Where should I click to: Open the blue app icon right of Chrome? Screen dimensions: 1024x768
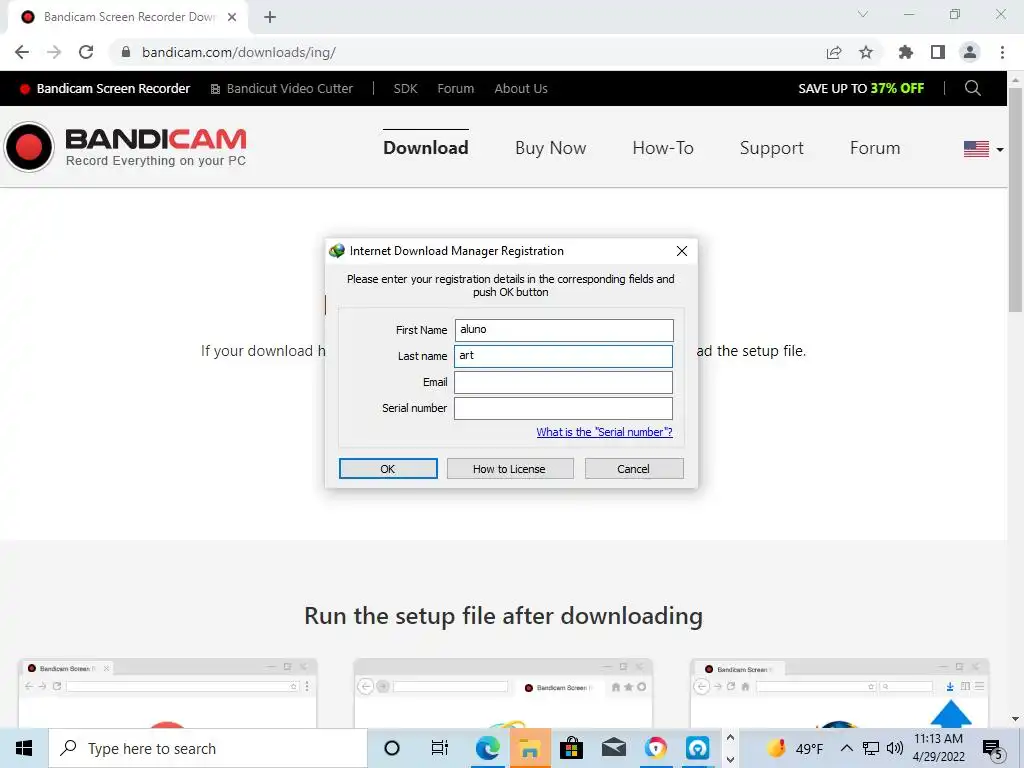697,748
